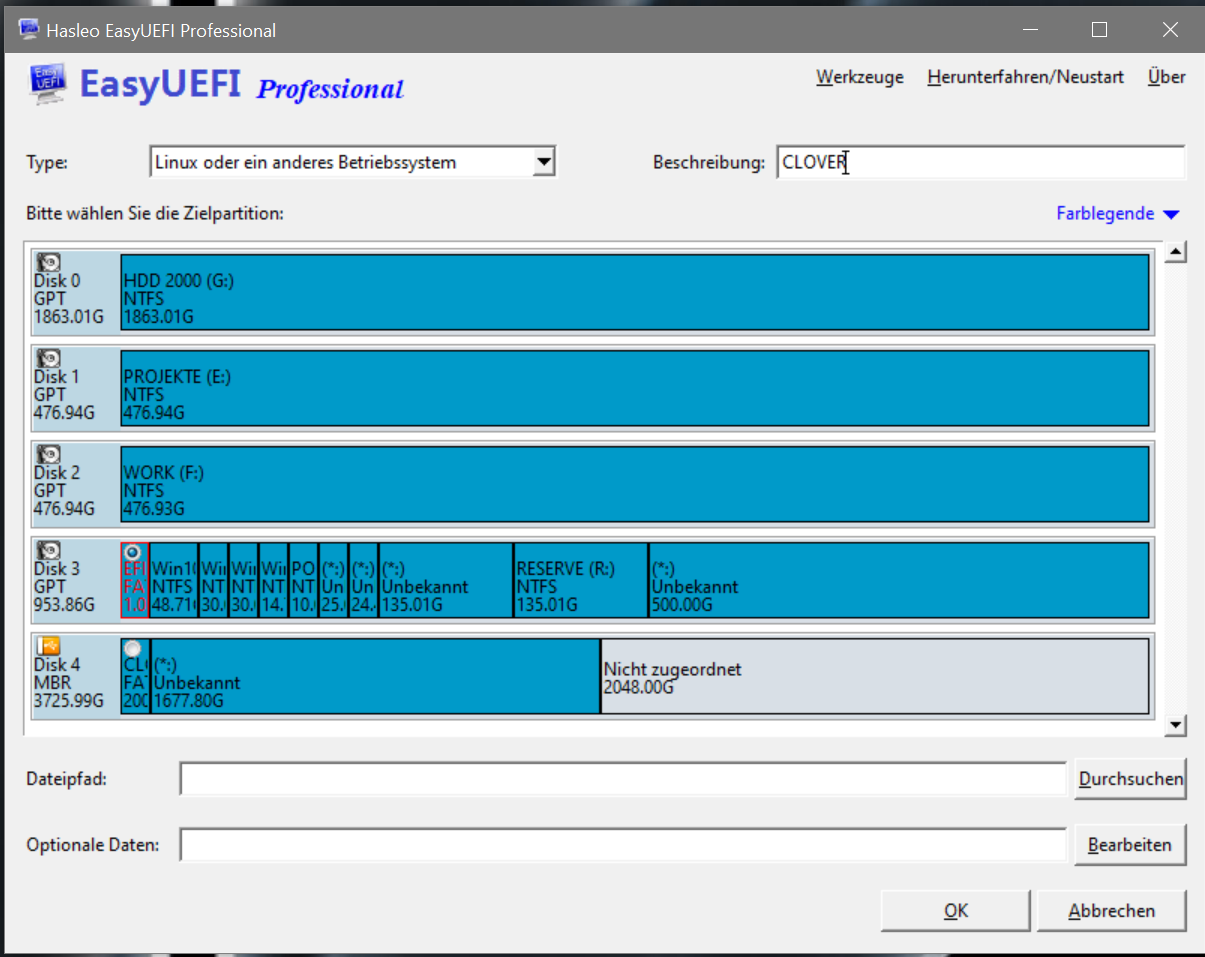The width and height of the screenshot is (1205, 957).
Task: Click the Bearbeiten button
Action: coord(1131,845)
